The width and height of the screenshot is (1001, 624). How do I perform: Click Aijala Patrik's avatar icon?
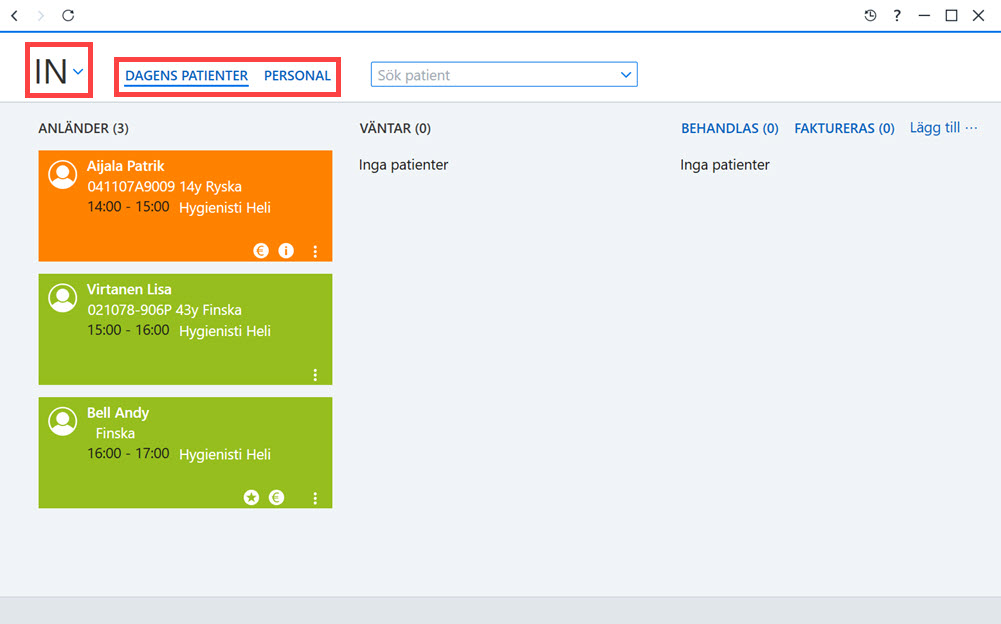[x=63, y=174]
